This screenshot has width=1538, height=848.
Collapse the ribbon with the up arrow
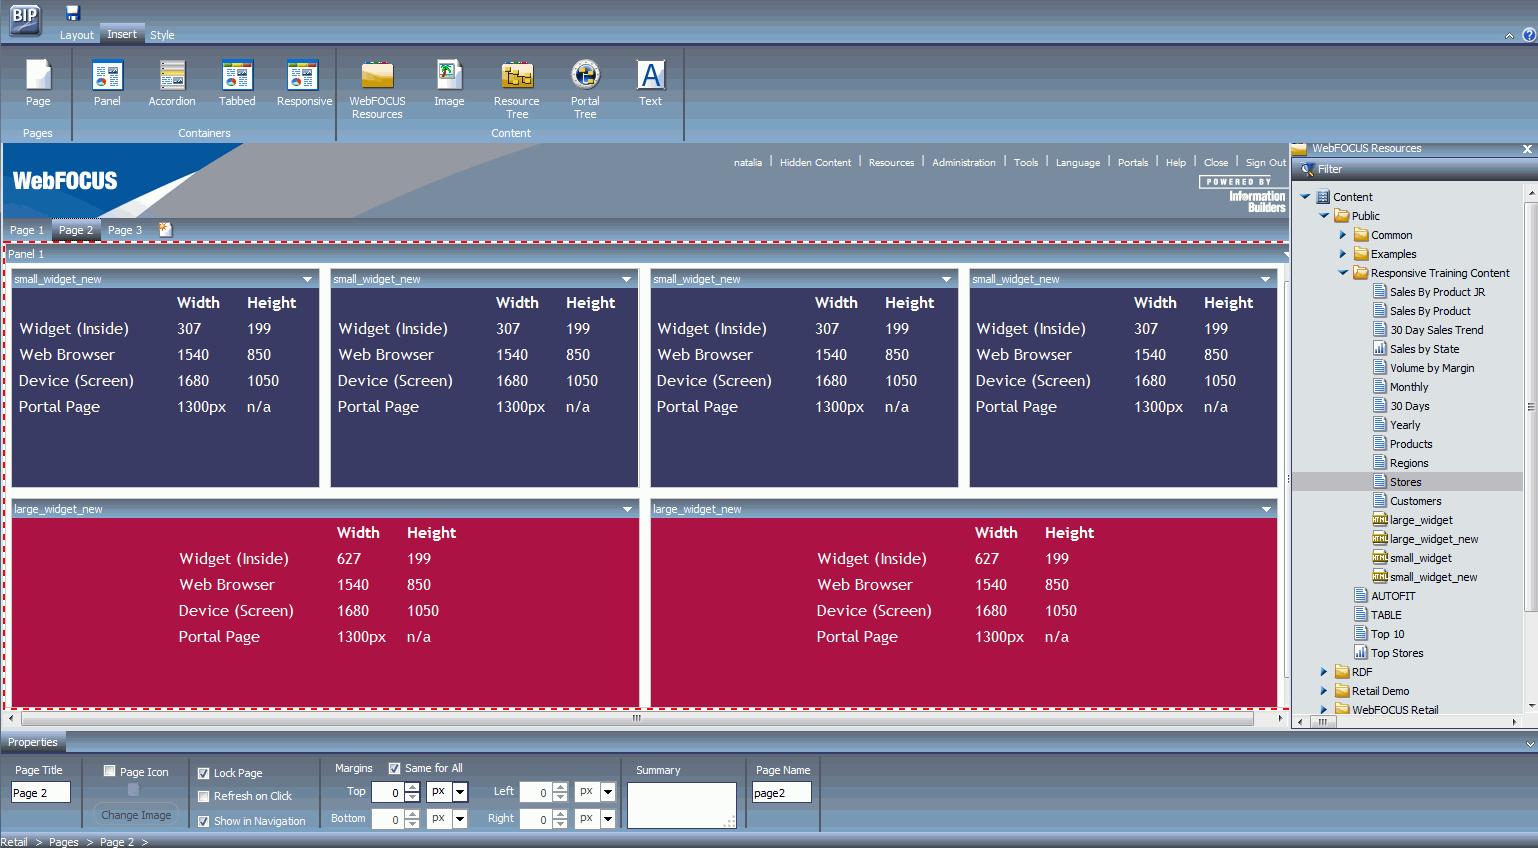(x=1509, y=36)
